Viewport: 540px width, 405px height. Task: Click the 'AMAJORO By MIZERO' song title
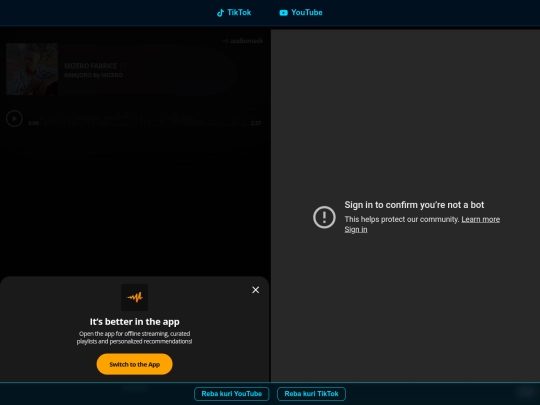(x=93, y=75)
